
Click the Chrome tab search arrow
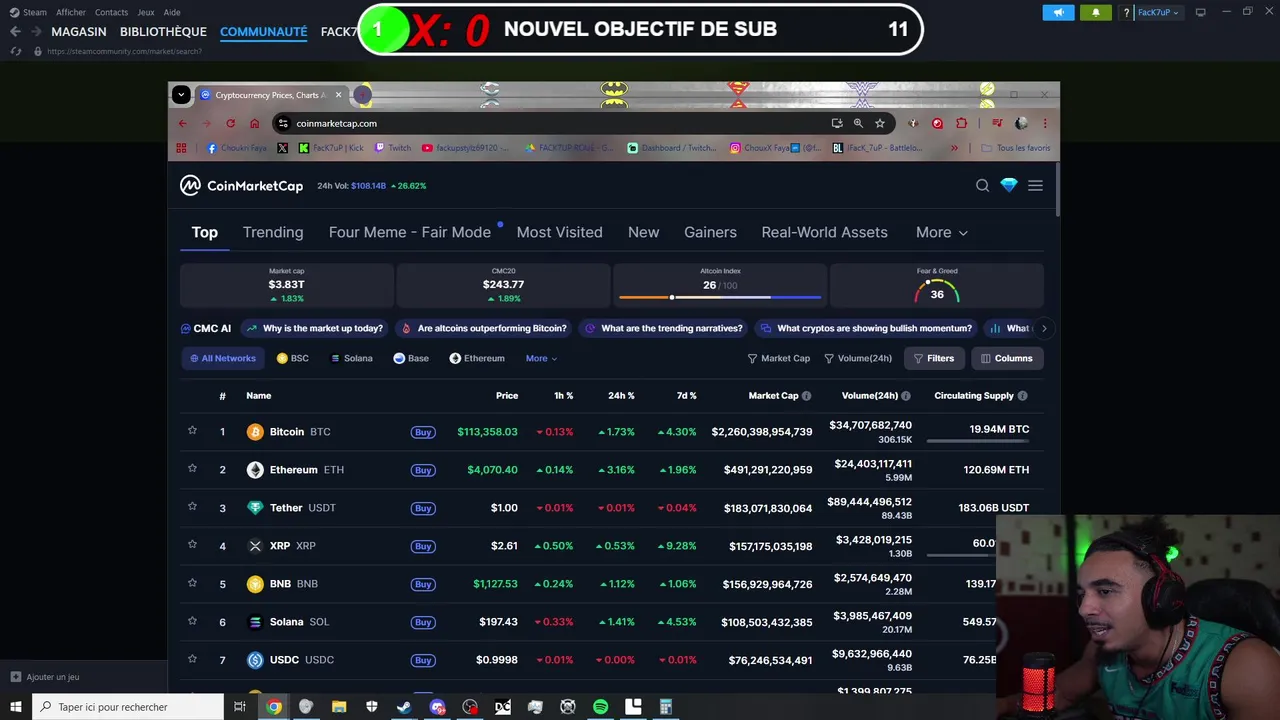click(181, 95)
